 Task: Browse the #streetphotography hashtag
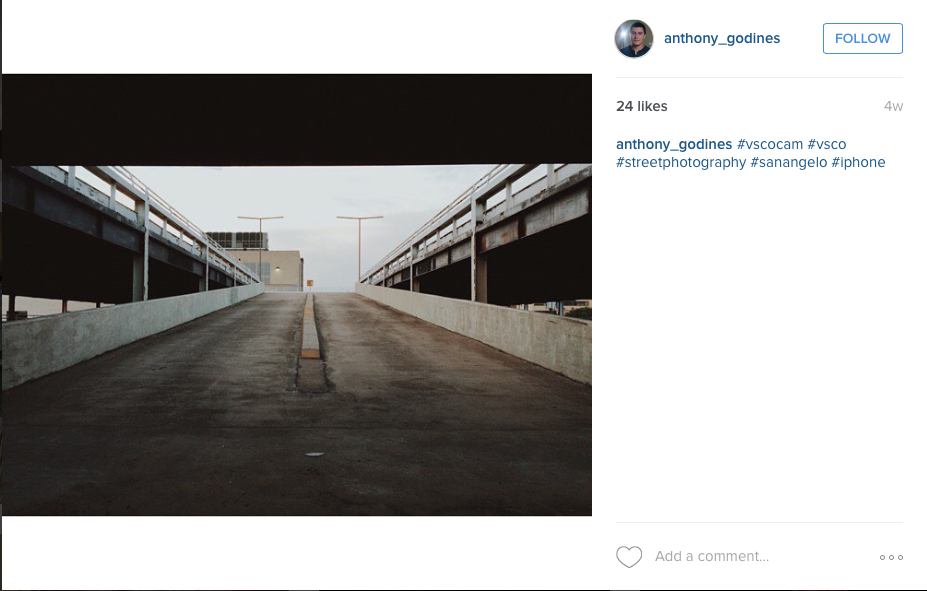[681, 162]
